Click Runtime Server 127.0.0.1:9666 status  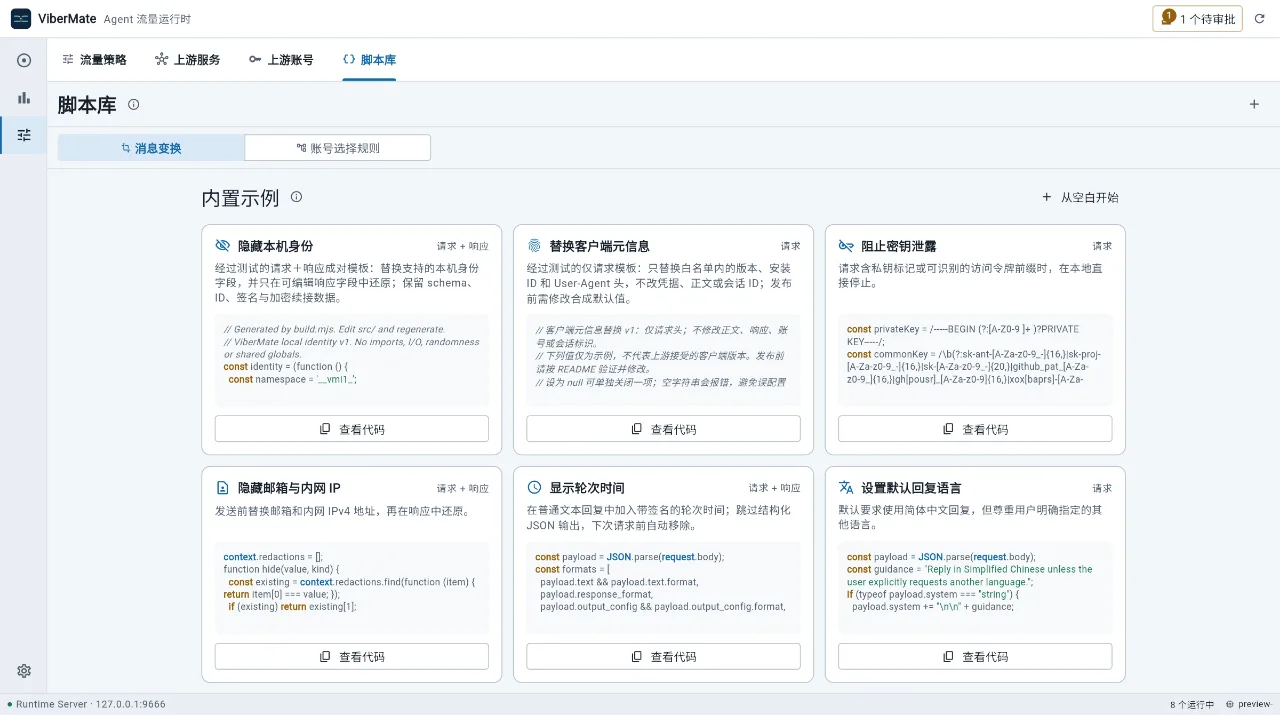(x=86, y=704)
